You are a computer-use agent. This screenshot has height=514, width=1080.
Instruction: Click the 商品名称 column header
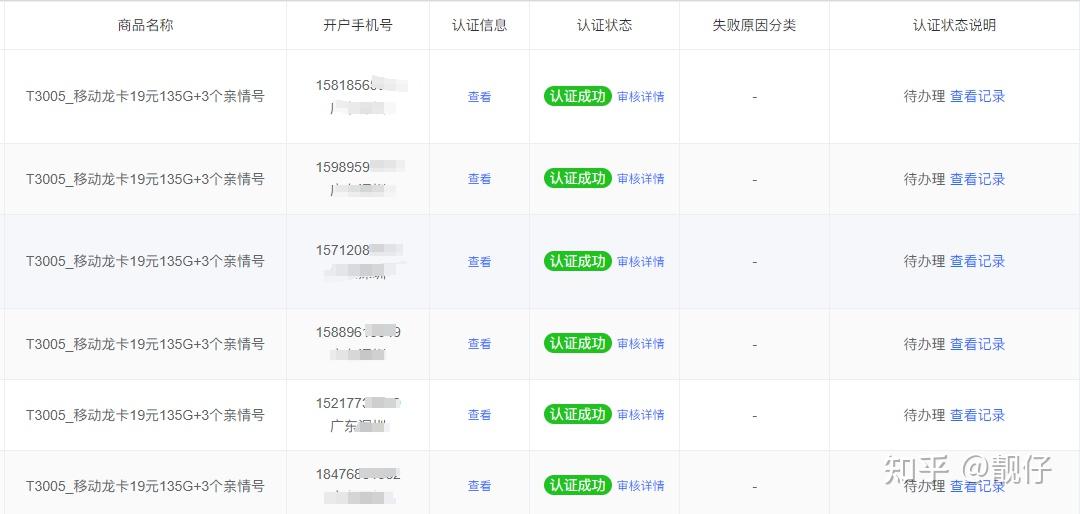(x=145, y=25)
